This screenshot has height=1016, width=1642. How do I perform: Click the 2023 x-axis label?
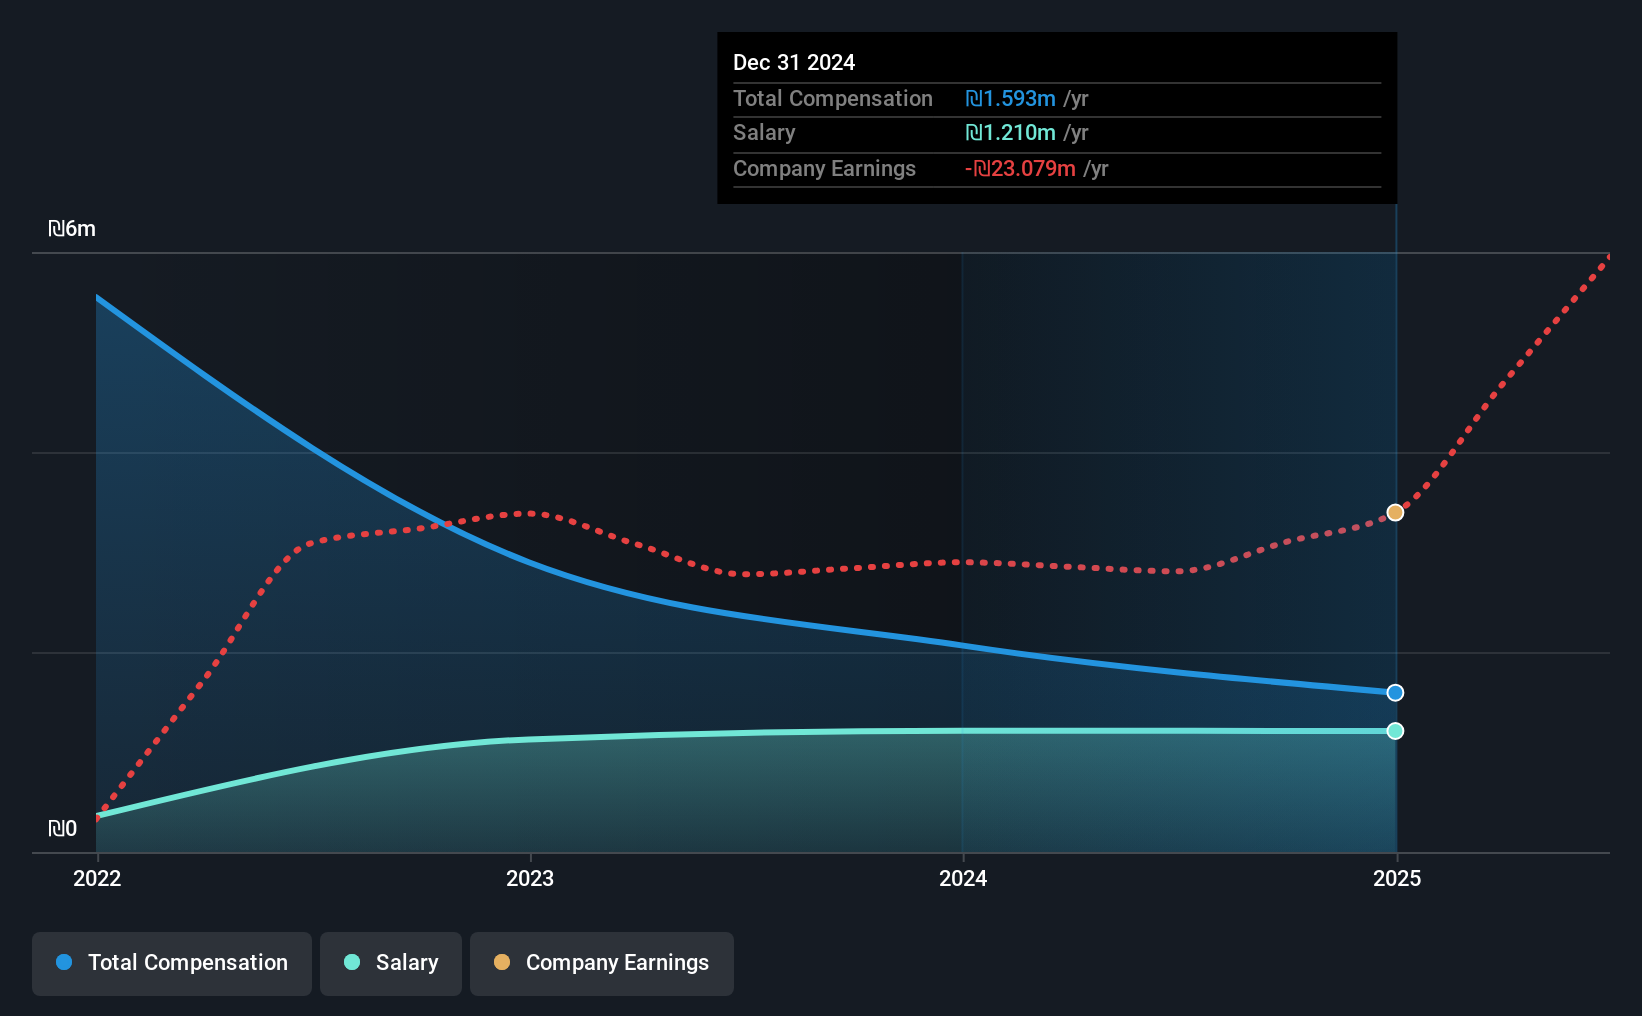[530, 878]
